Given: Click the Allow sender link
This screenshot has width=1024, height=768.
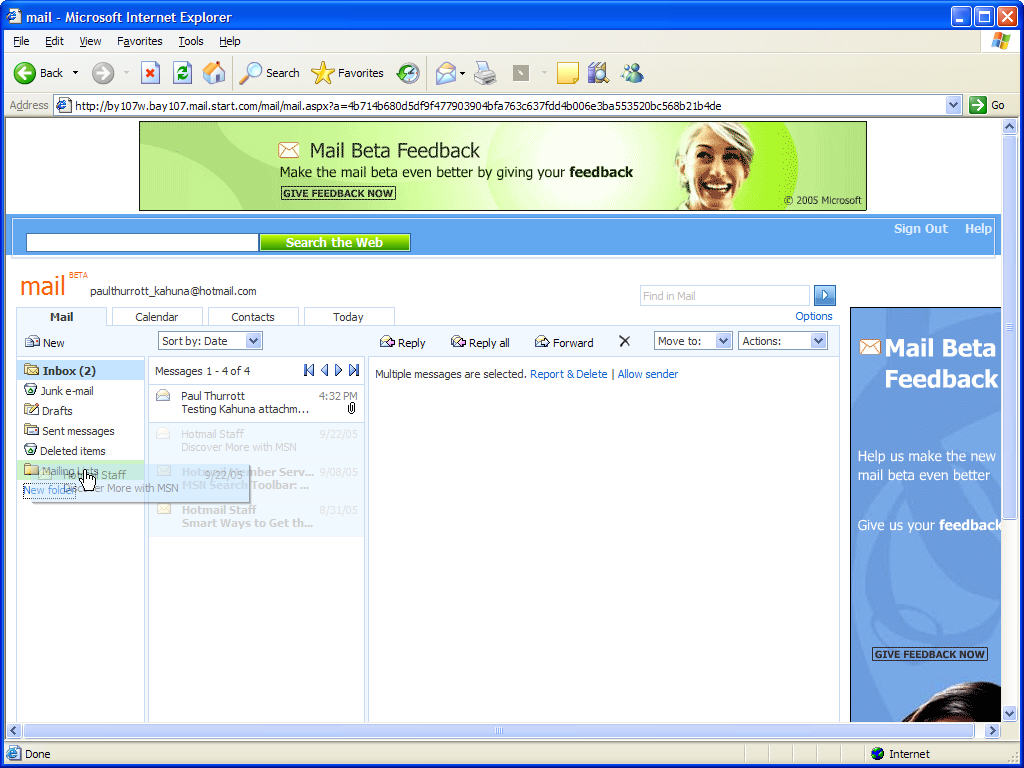Looking at the screenshot, I should click(648, 374).
